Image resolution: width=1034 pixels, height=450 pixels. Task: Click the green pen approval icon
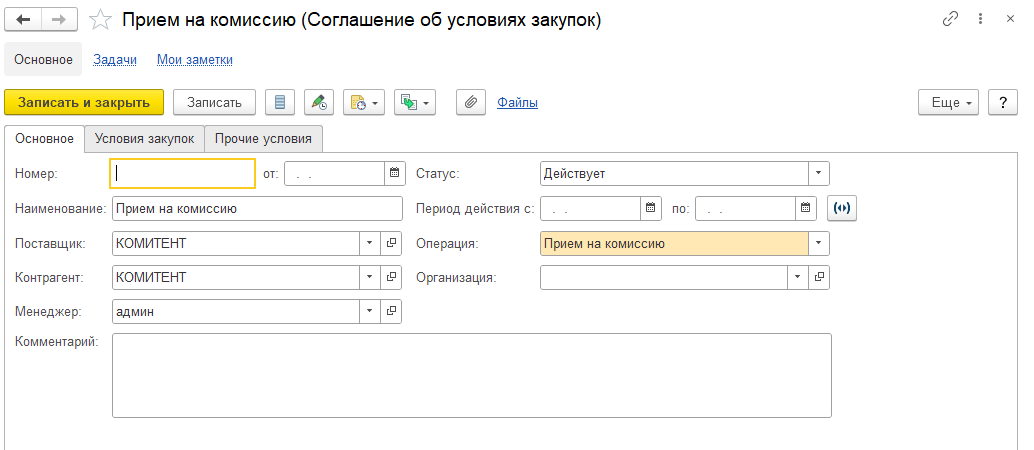[x=318, y=102]
